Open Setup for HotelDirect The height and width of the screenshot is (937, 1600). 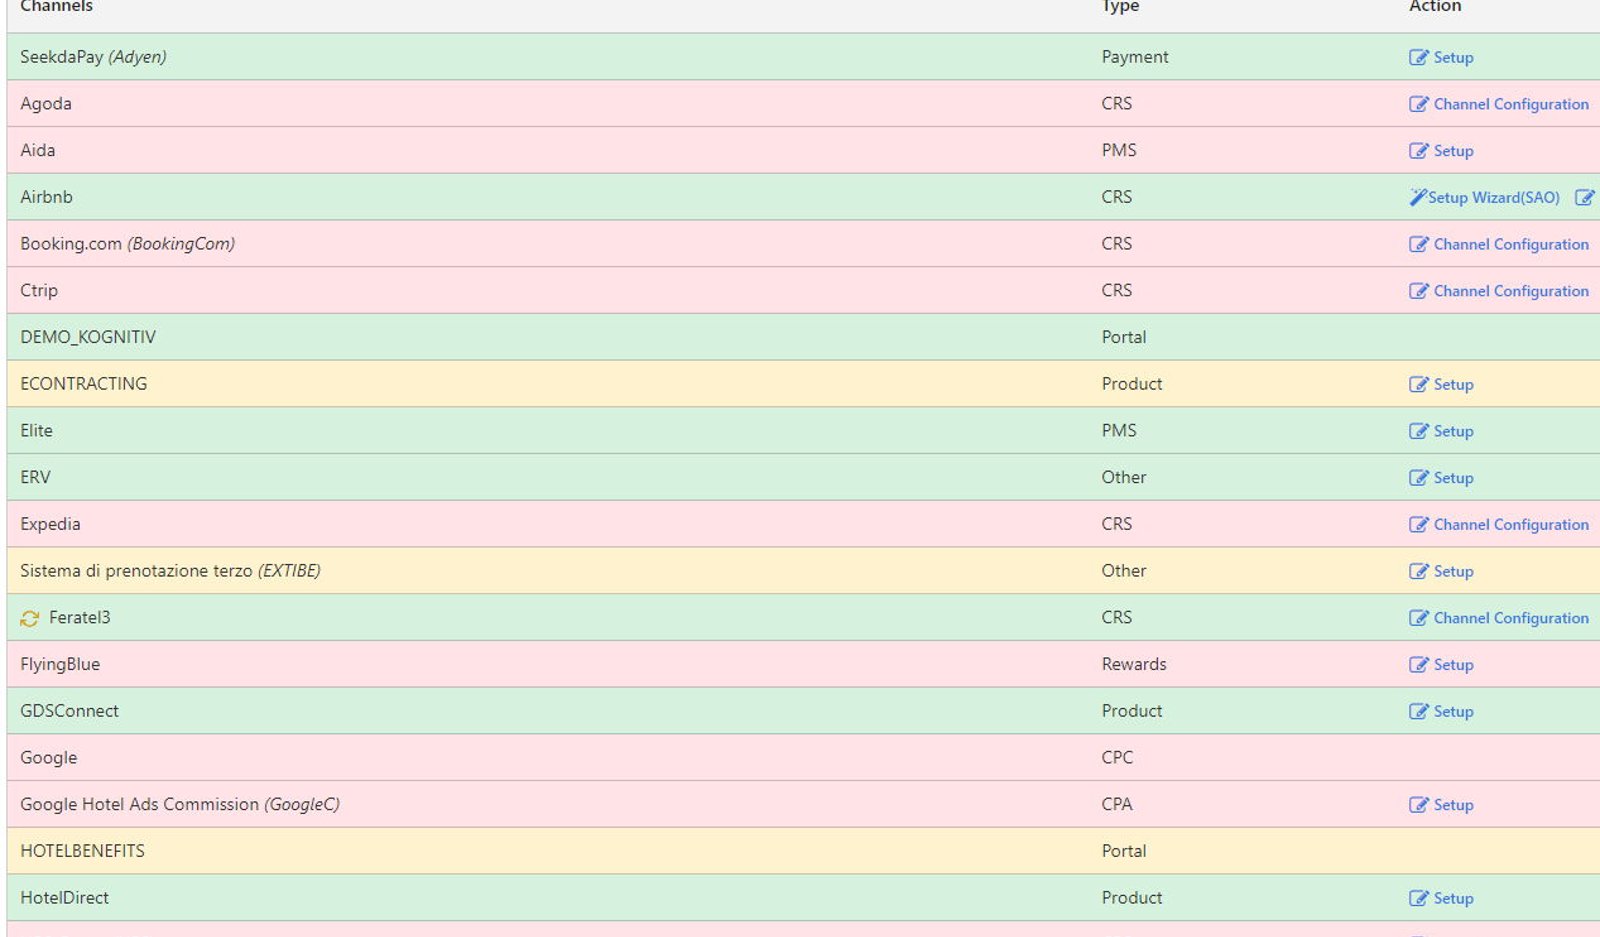pos(1453,898)
